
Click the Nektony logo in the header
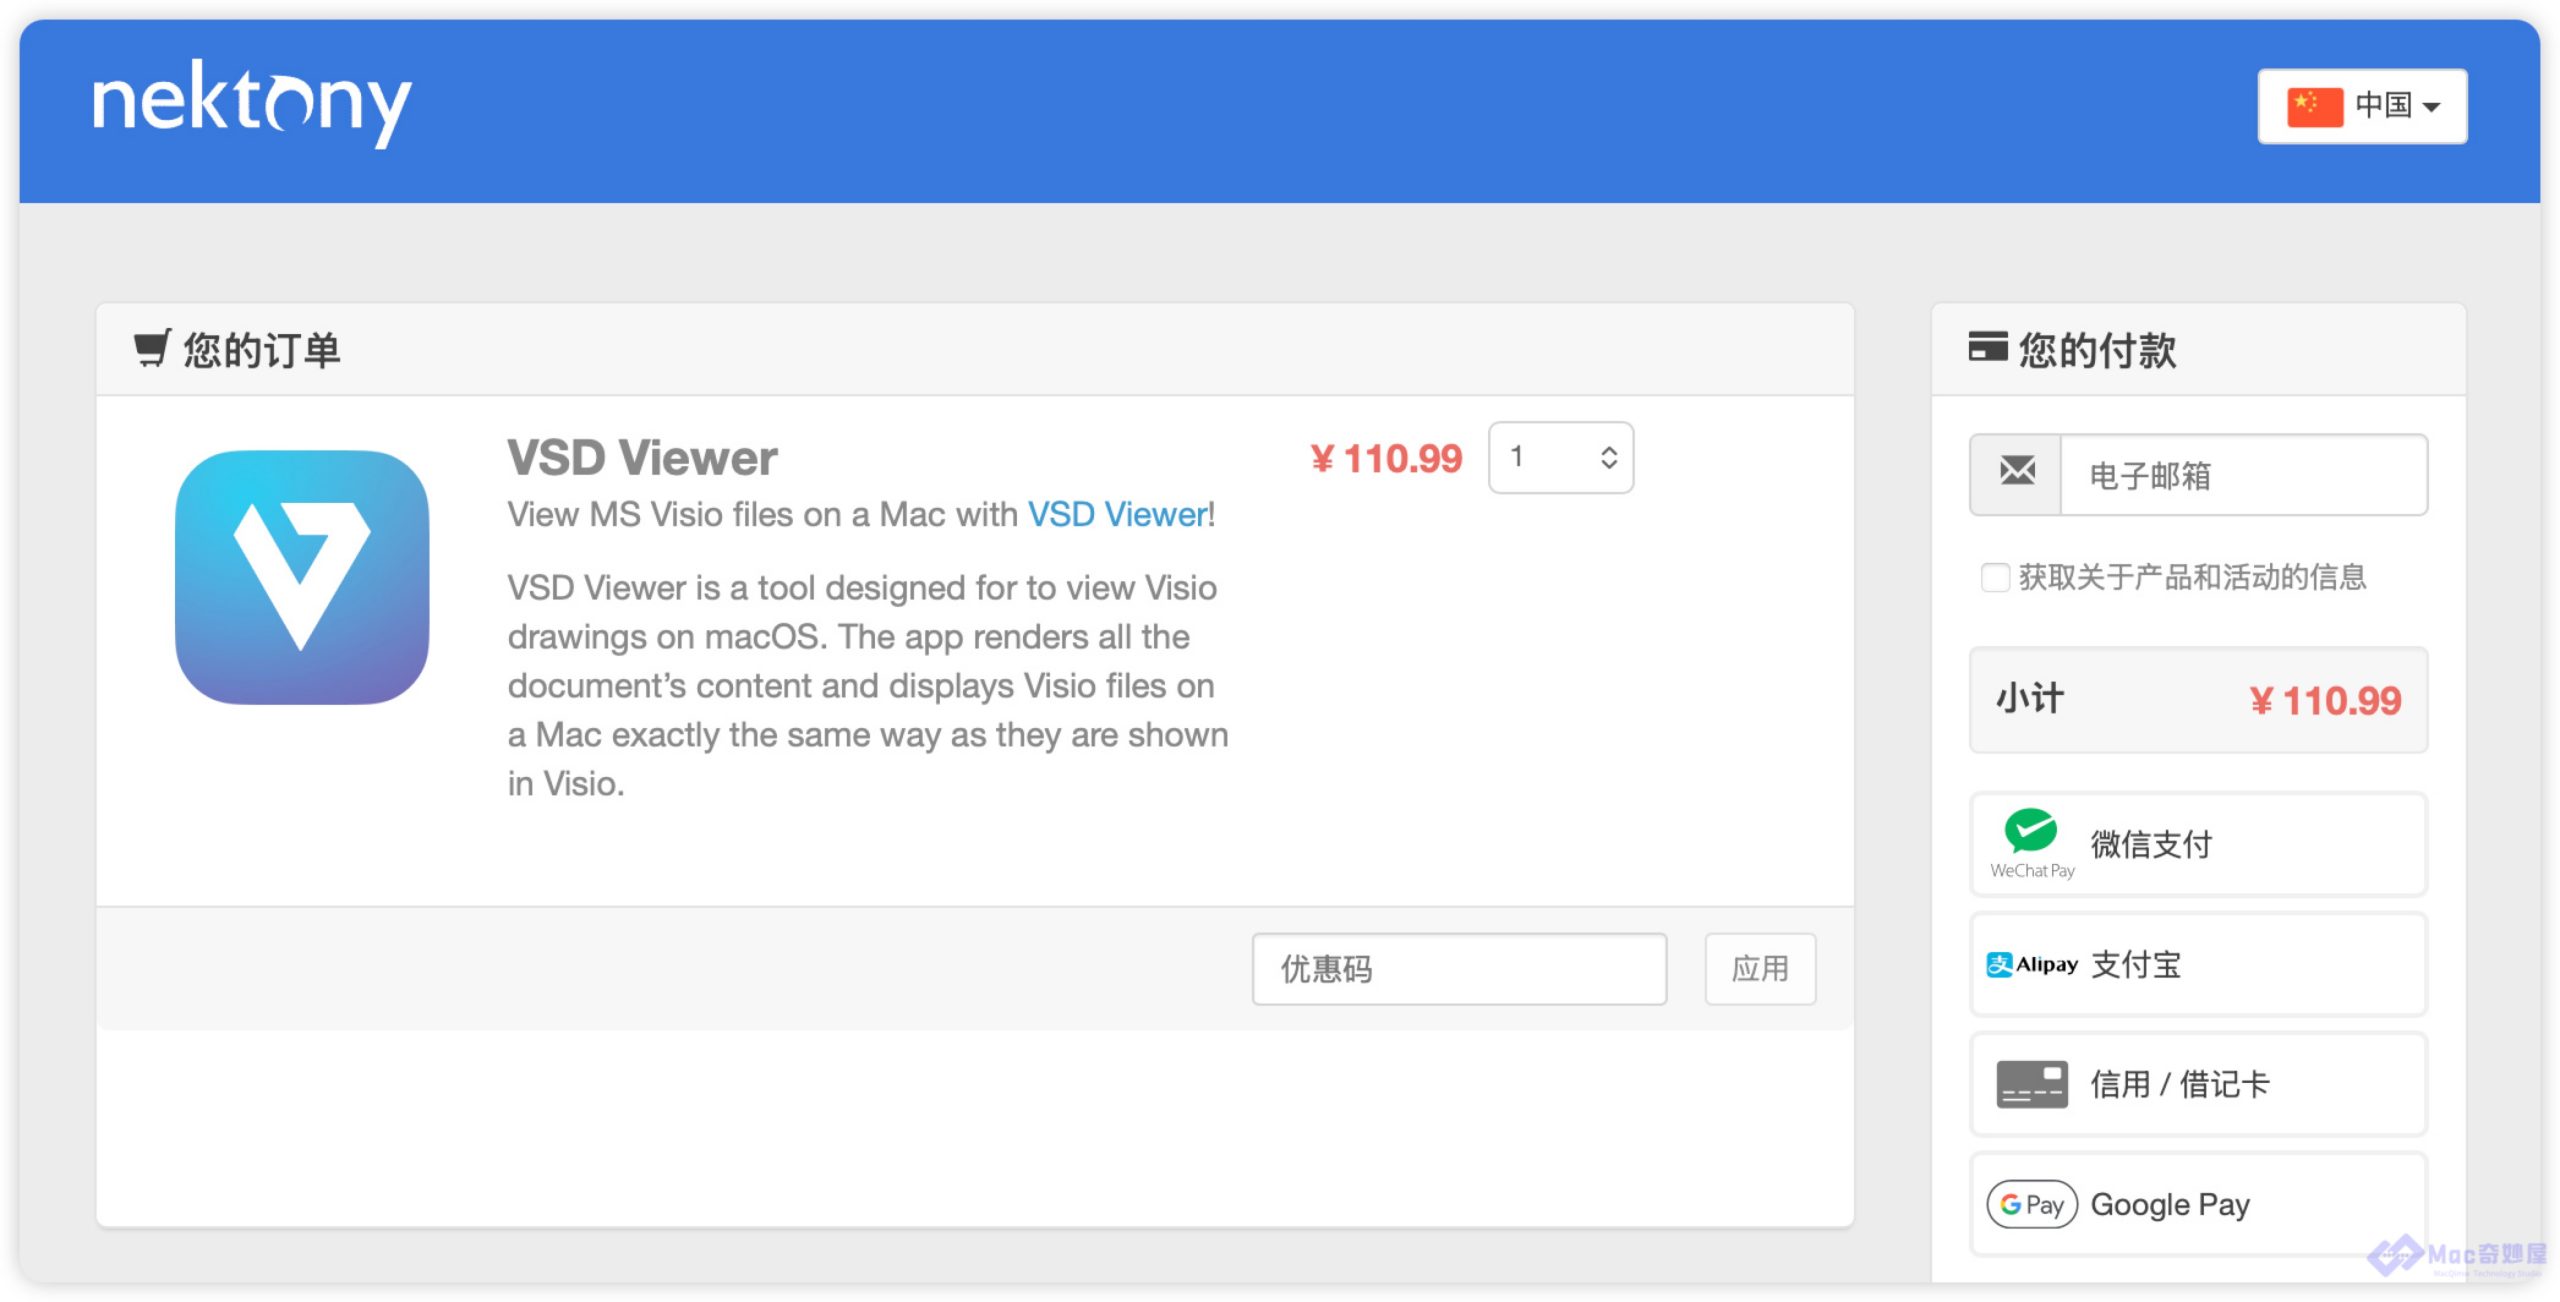[251, 103]
